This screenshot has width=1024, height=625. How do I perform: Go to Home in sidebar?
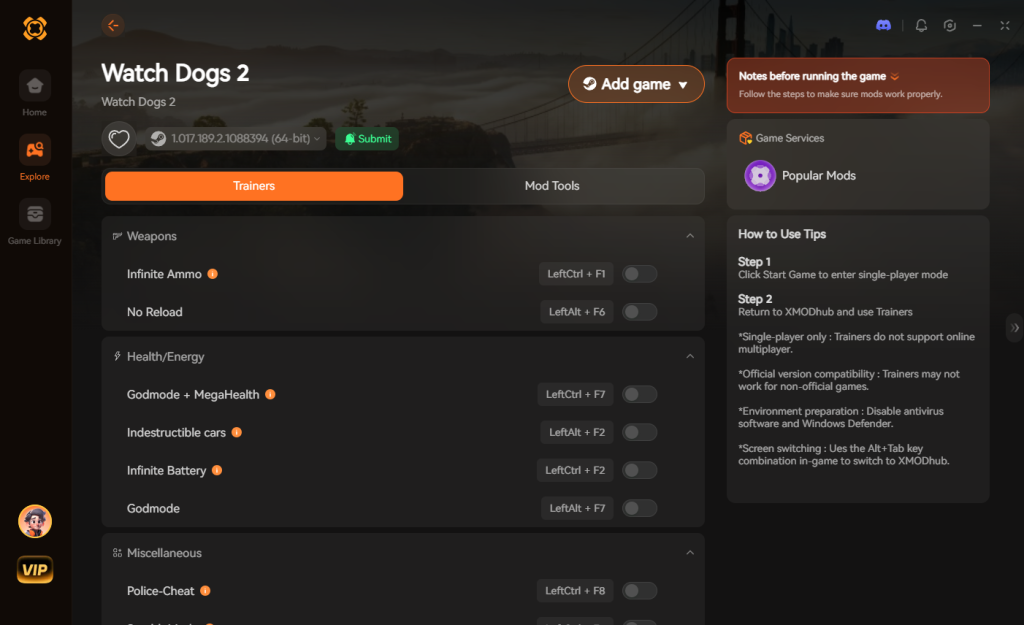pos(35,94)
